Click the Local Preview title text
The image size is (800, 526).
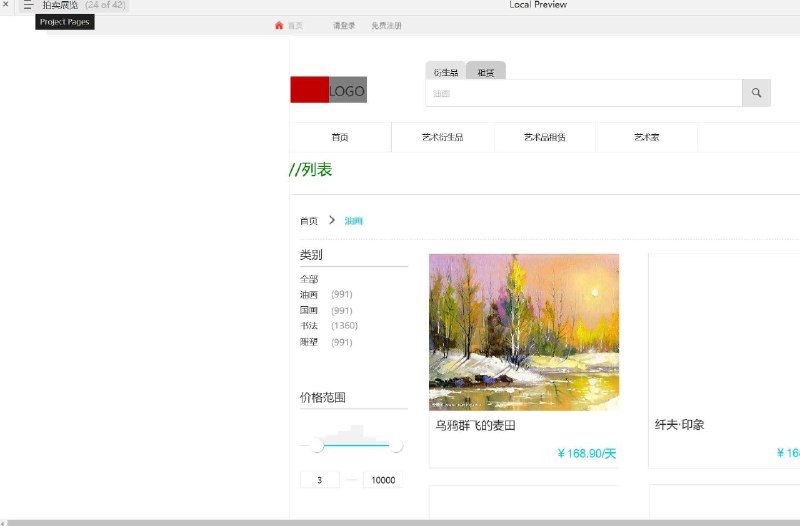[538, 5]
